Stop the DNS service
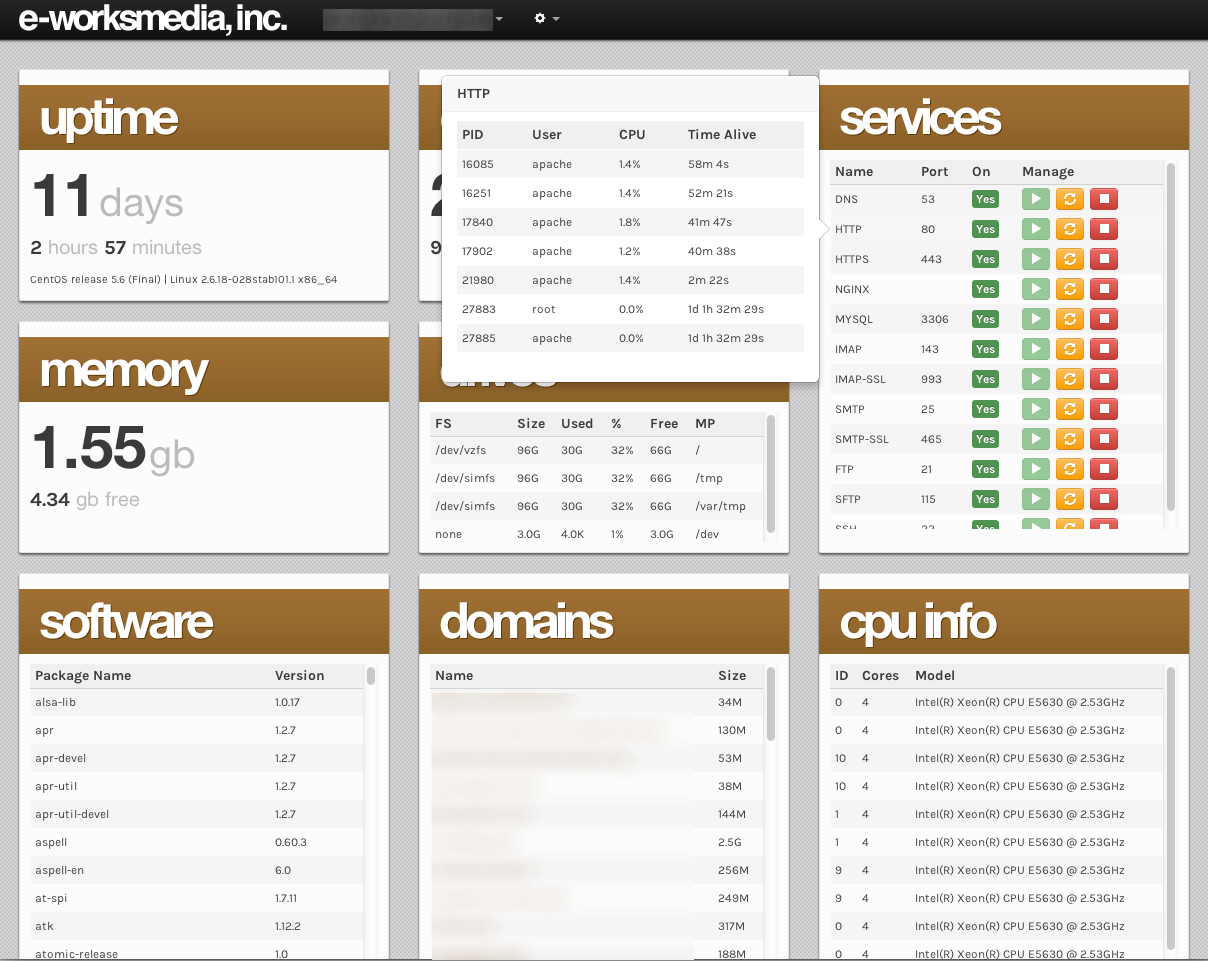Image resolution: width=1208 pixels, height=961 pixels. [1103, 199]
